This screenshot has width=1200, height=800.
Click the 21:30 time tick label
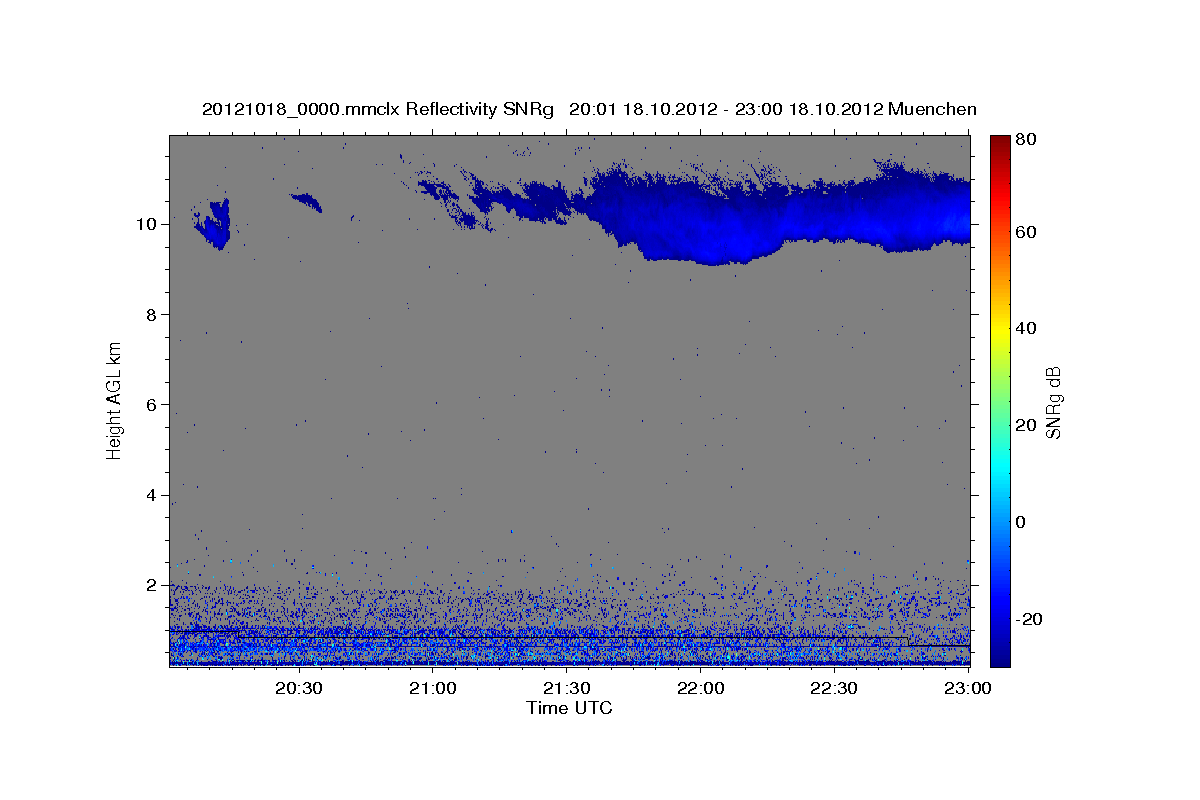point(566,688)
